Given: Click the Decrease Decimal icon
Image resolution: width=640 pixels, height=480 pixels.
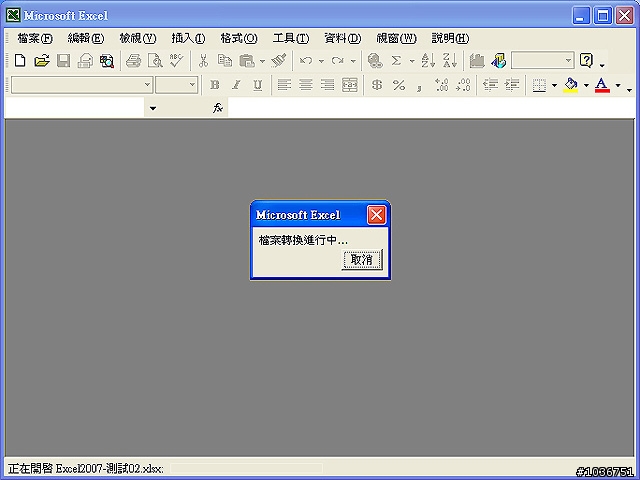Looking at the screenshot, I should pyautogui.click(x=463, y=85).
